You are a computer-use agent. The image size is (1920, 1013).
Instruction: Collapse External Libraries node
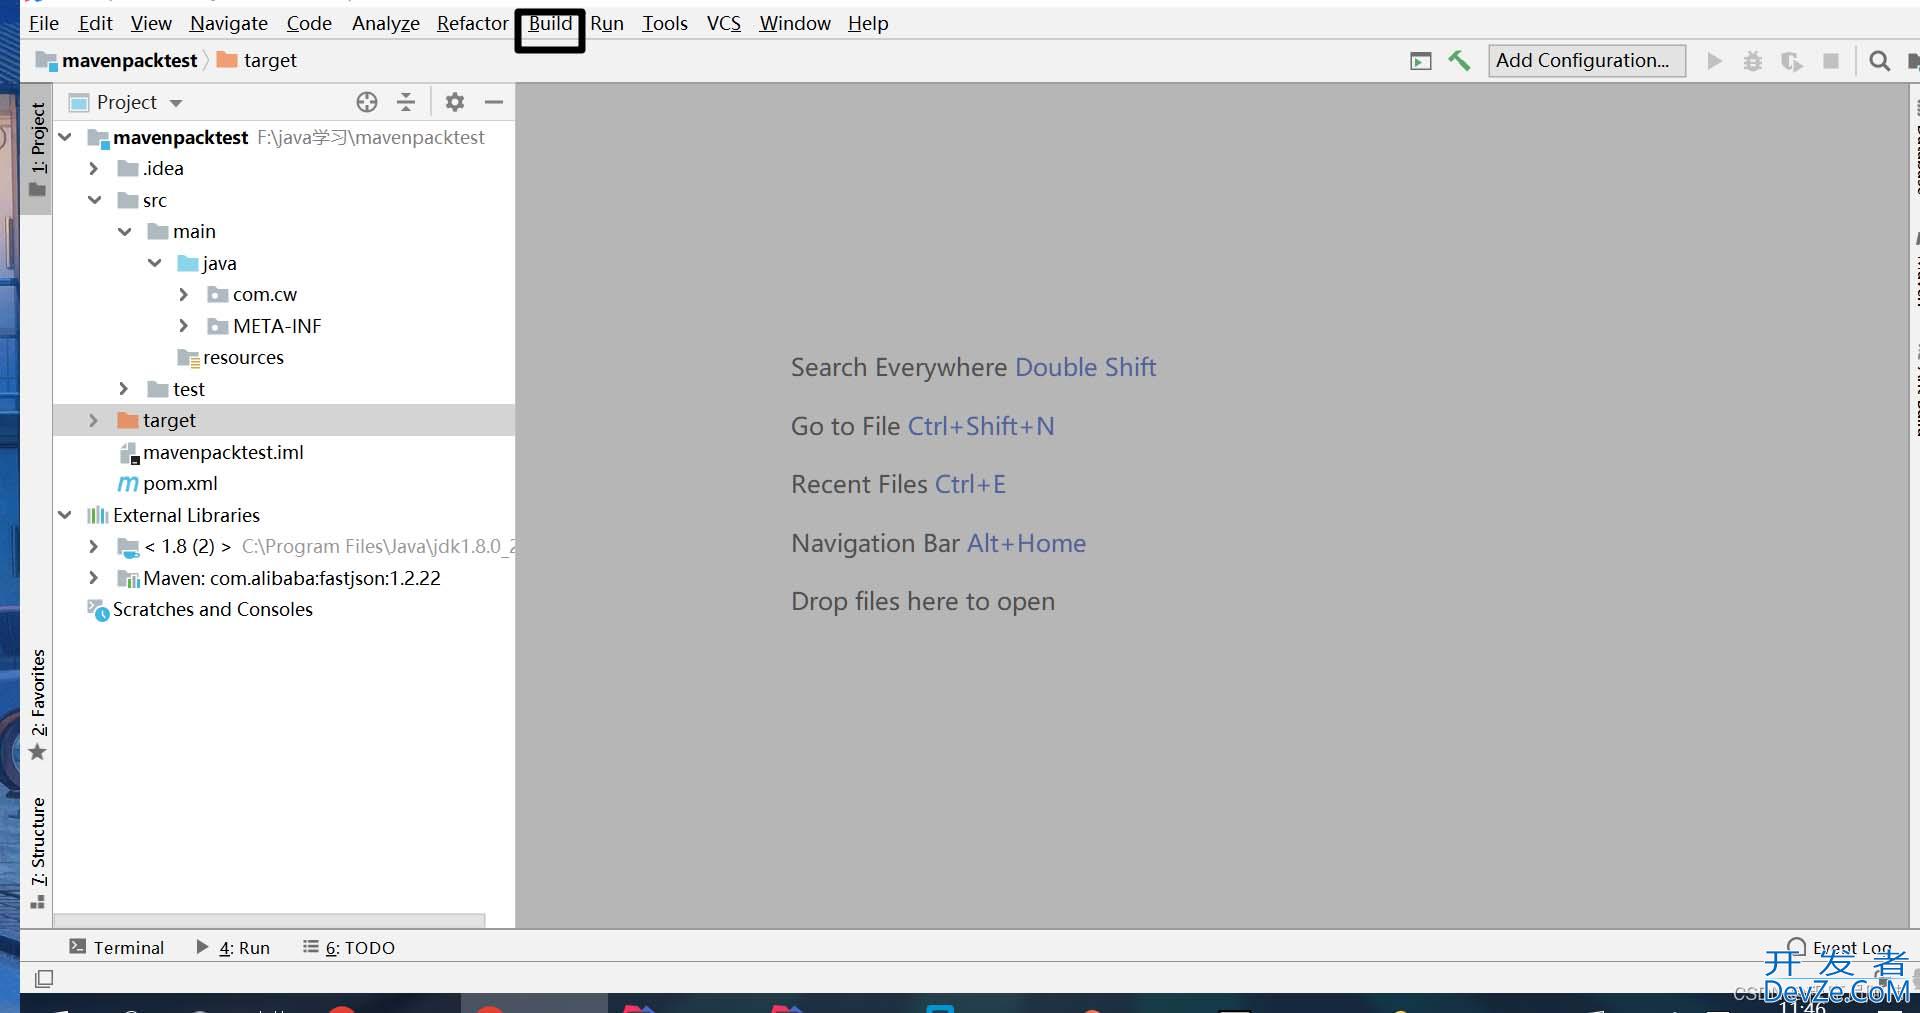point(65,515)
